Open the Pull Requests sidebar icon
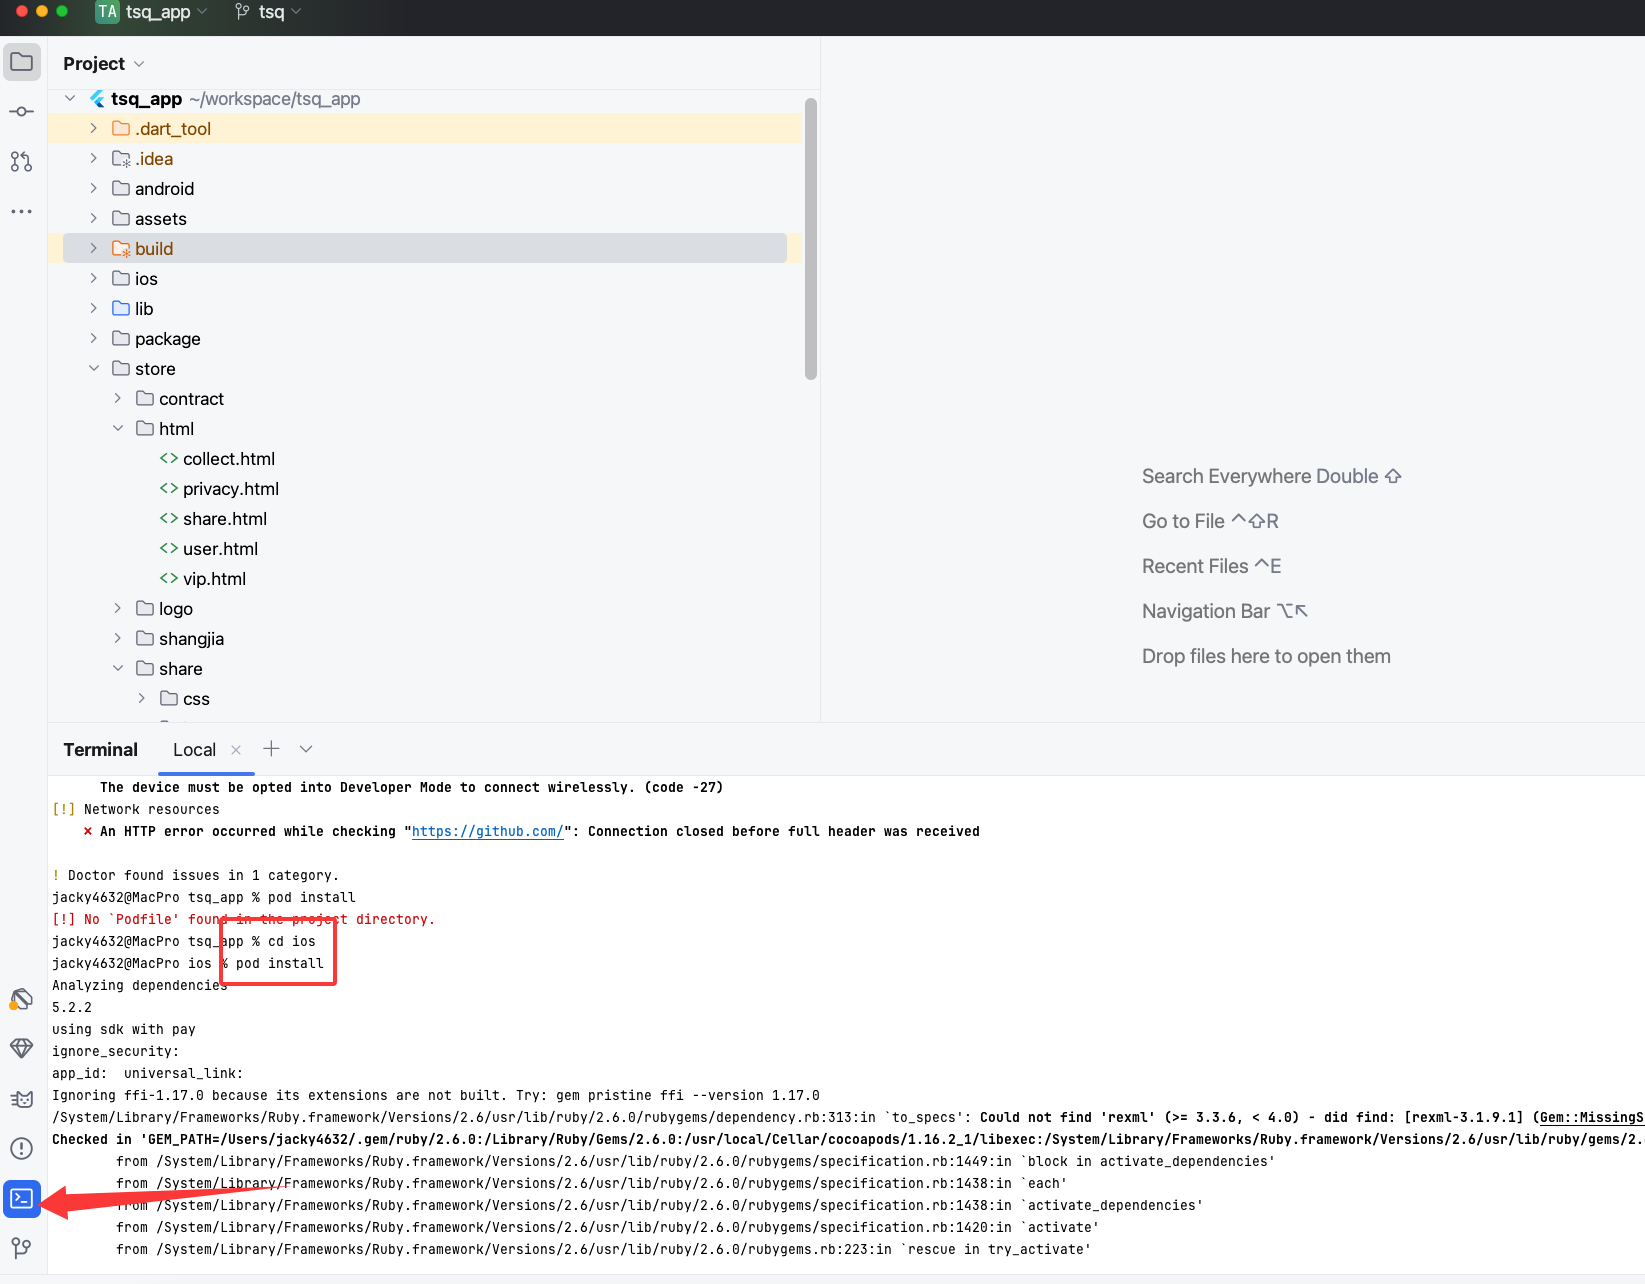This screenshot has width=1645, height=1284. tap(21, 161)
